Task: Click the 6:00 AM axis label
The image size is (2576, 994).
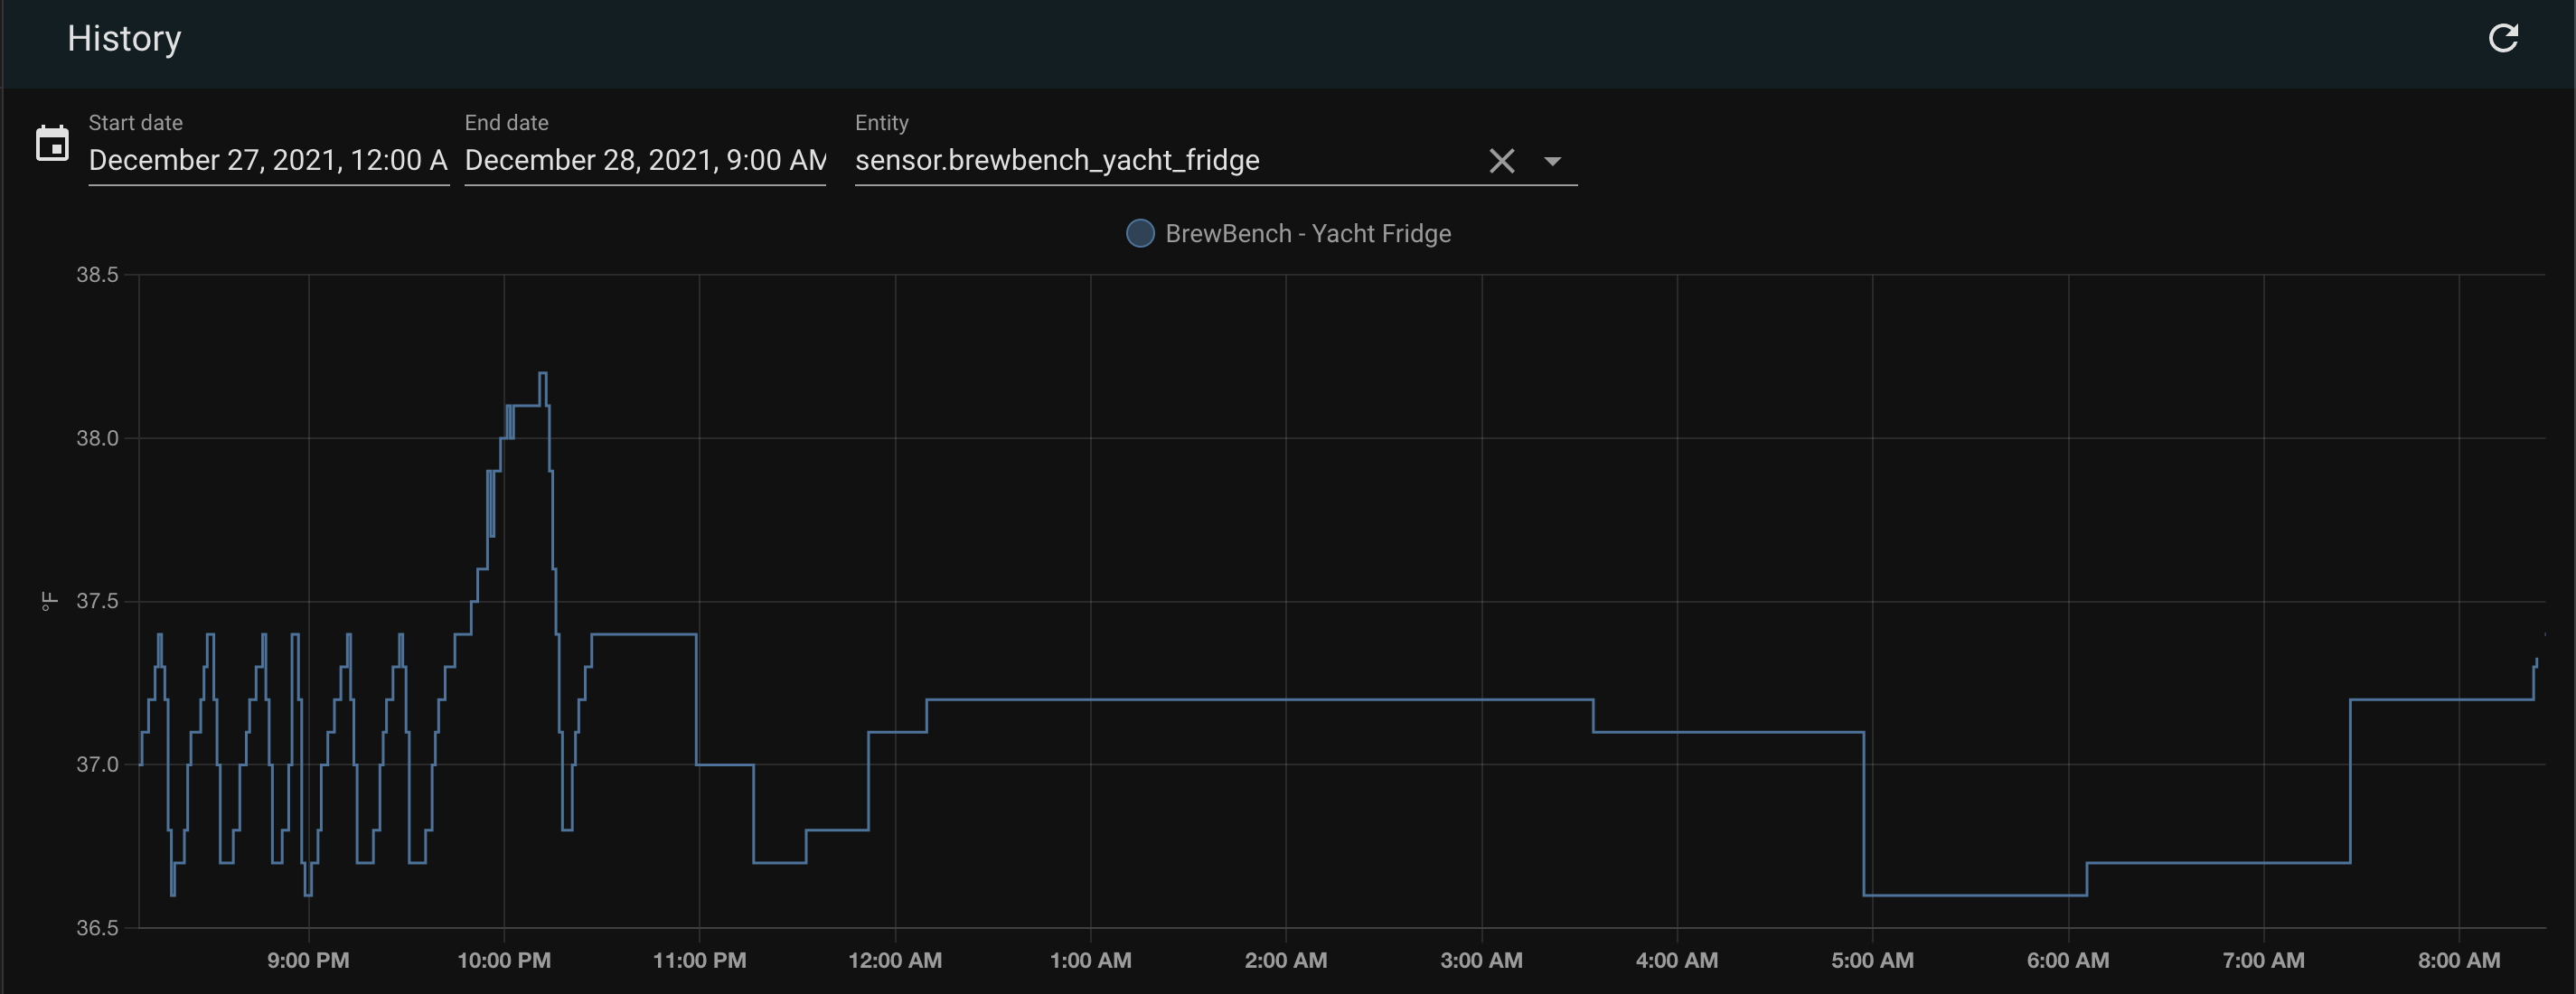Action: pyautogui.click(x=2068, y=960)
